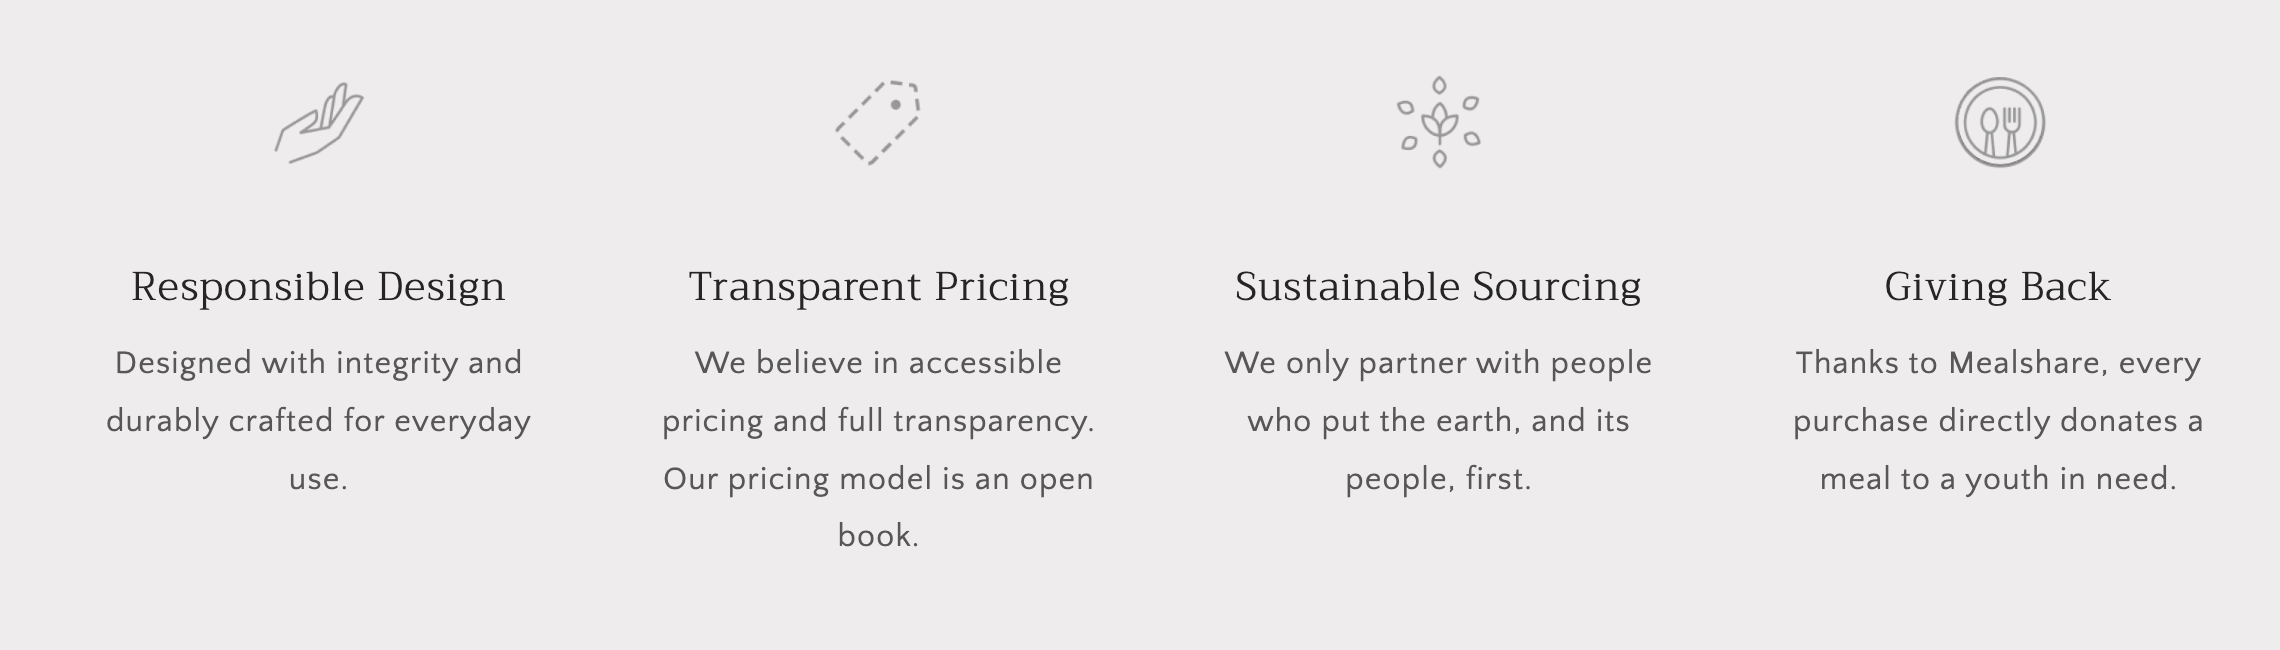Select the Transparent Pricing heading
The height and width of the screenshot is (650, 2280).
[x=878, y=287]
